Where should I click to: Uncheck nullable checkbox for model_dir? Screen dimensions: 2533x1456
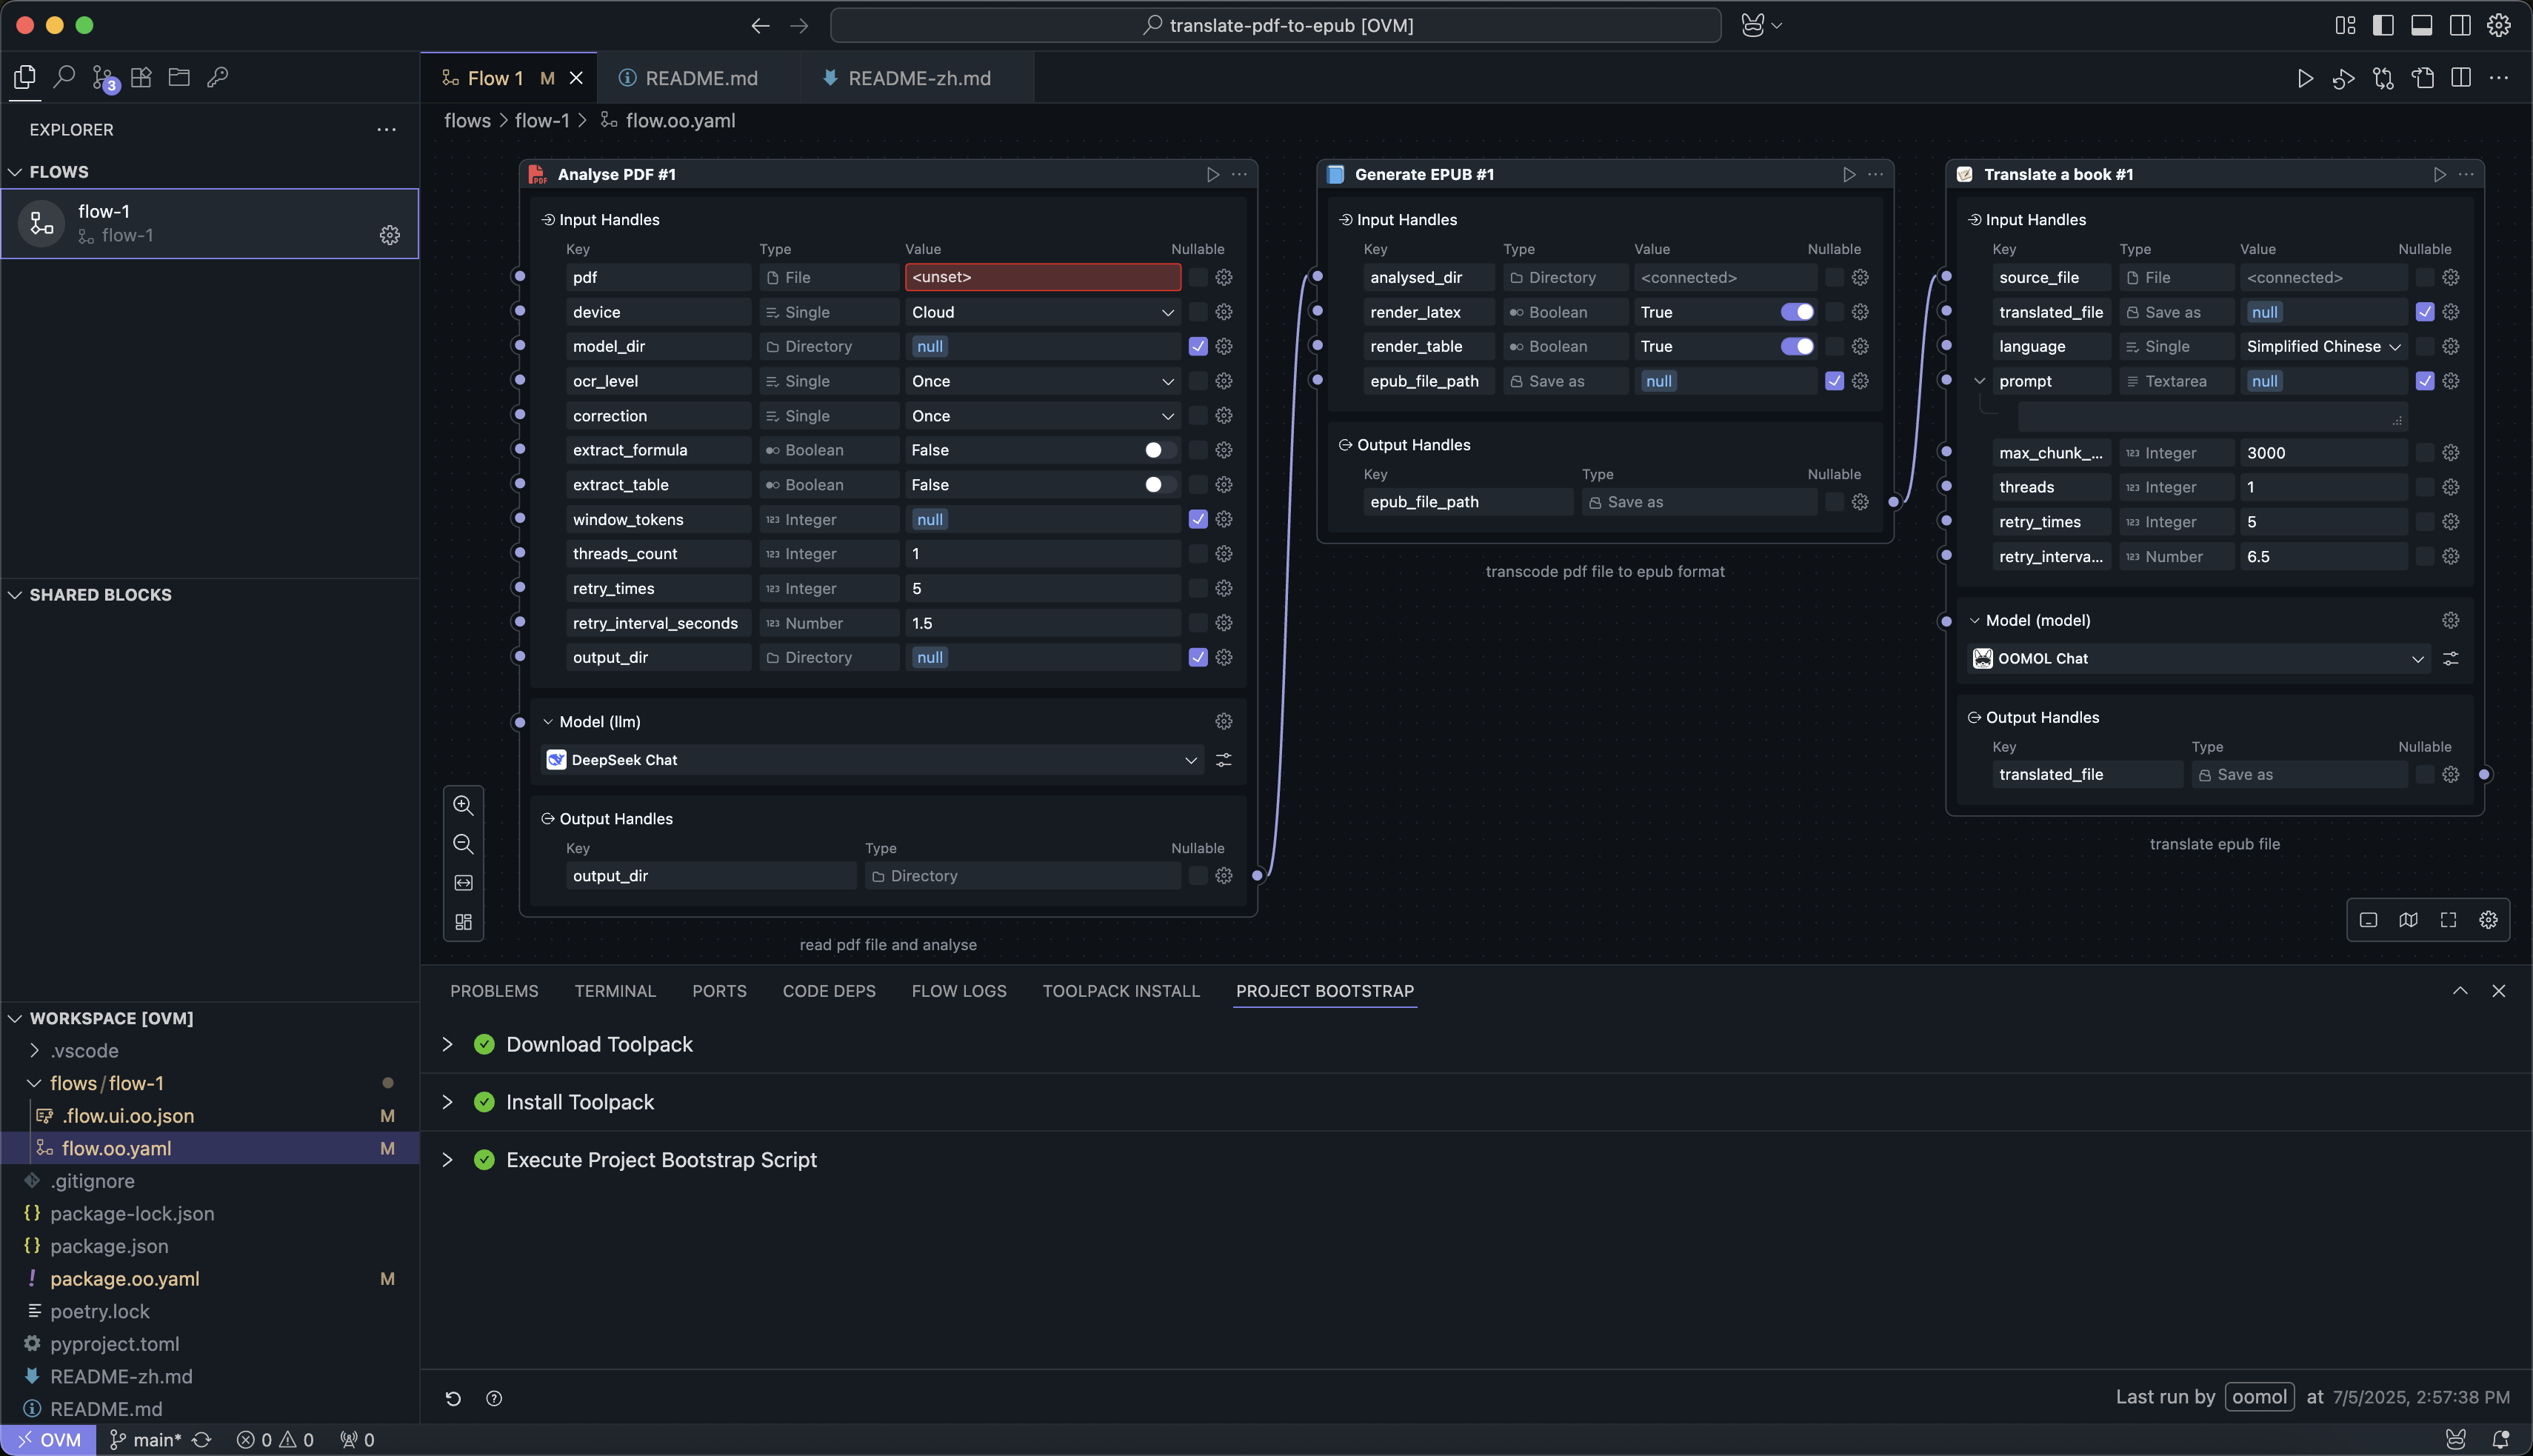point(1198,346)
